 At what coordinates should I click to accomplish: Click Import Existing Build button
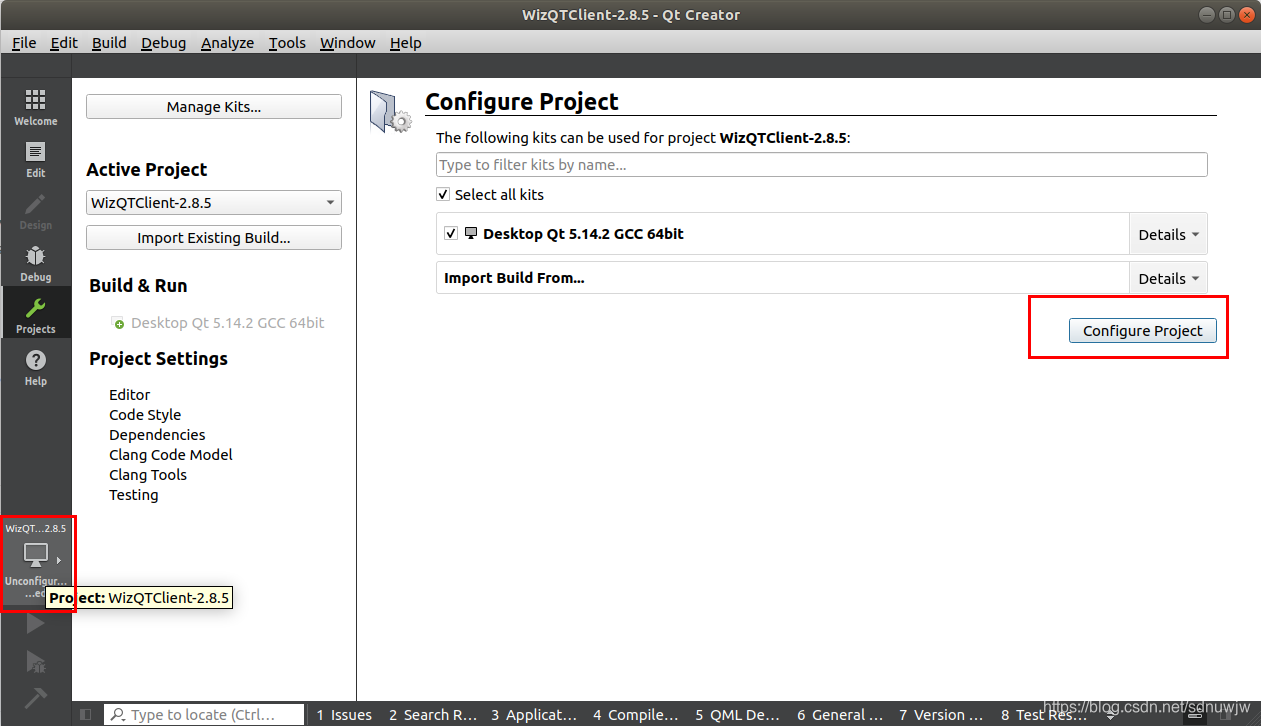click(214, 238)
